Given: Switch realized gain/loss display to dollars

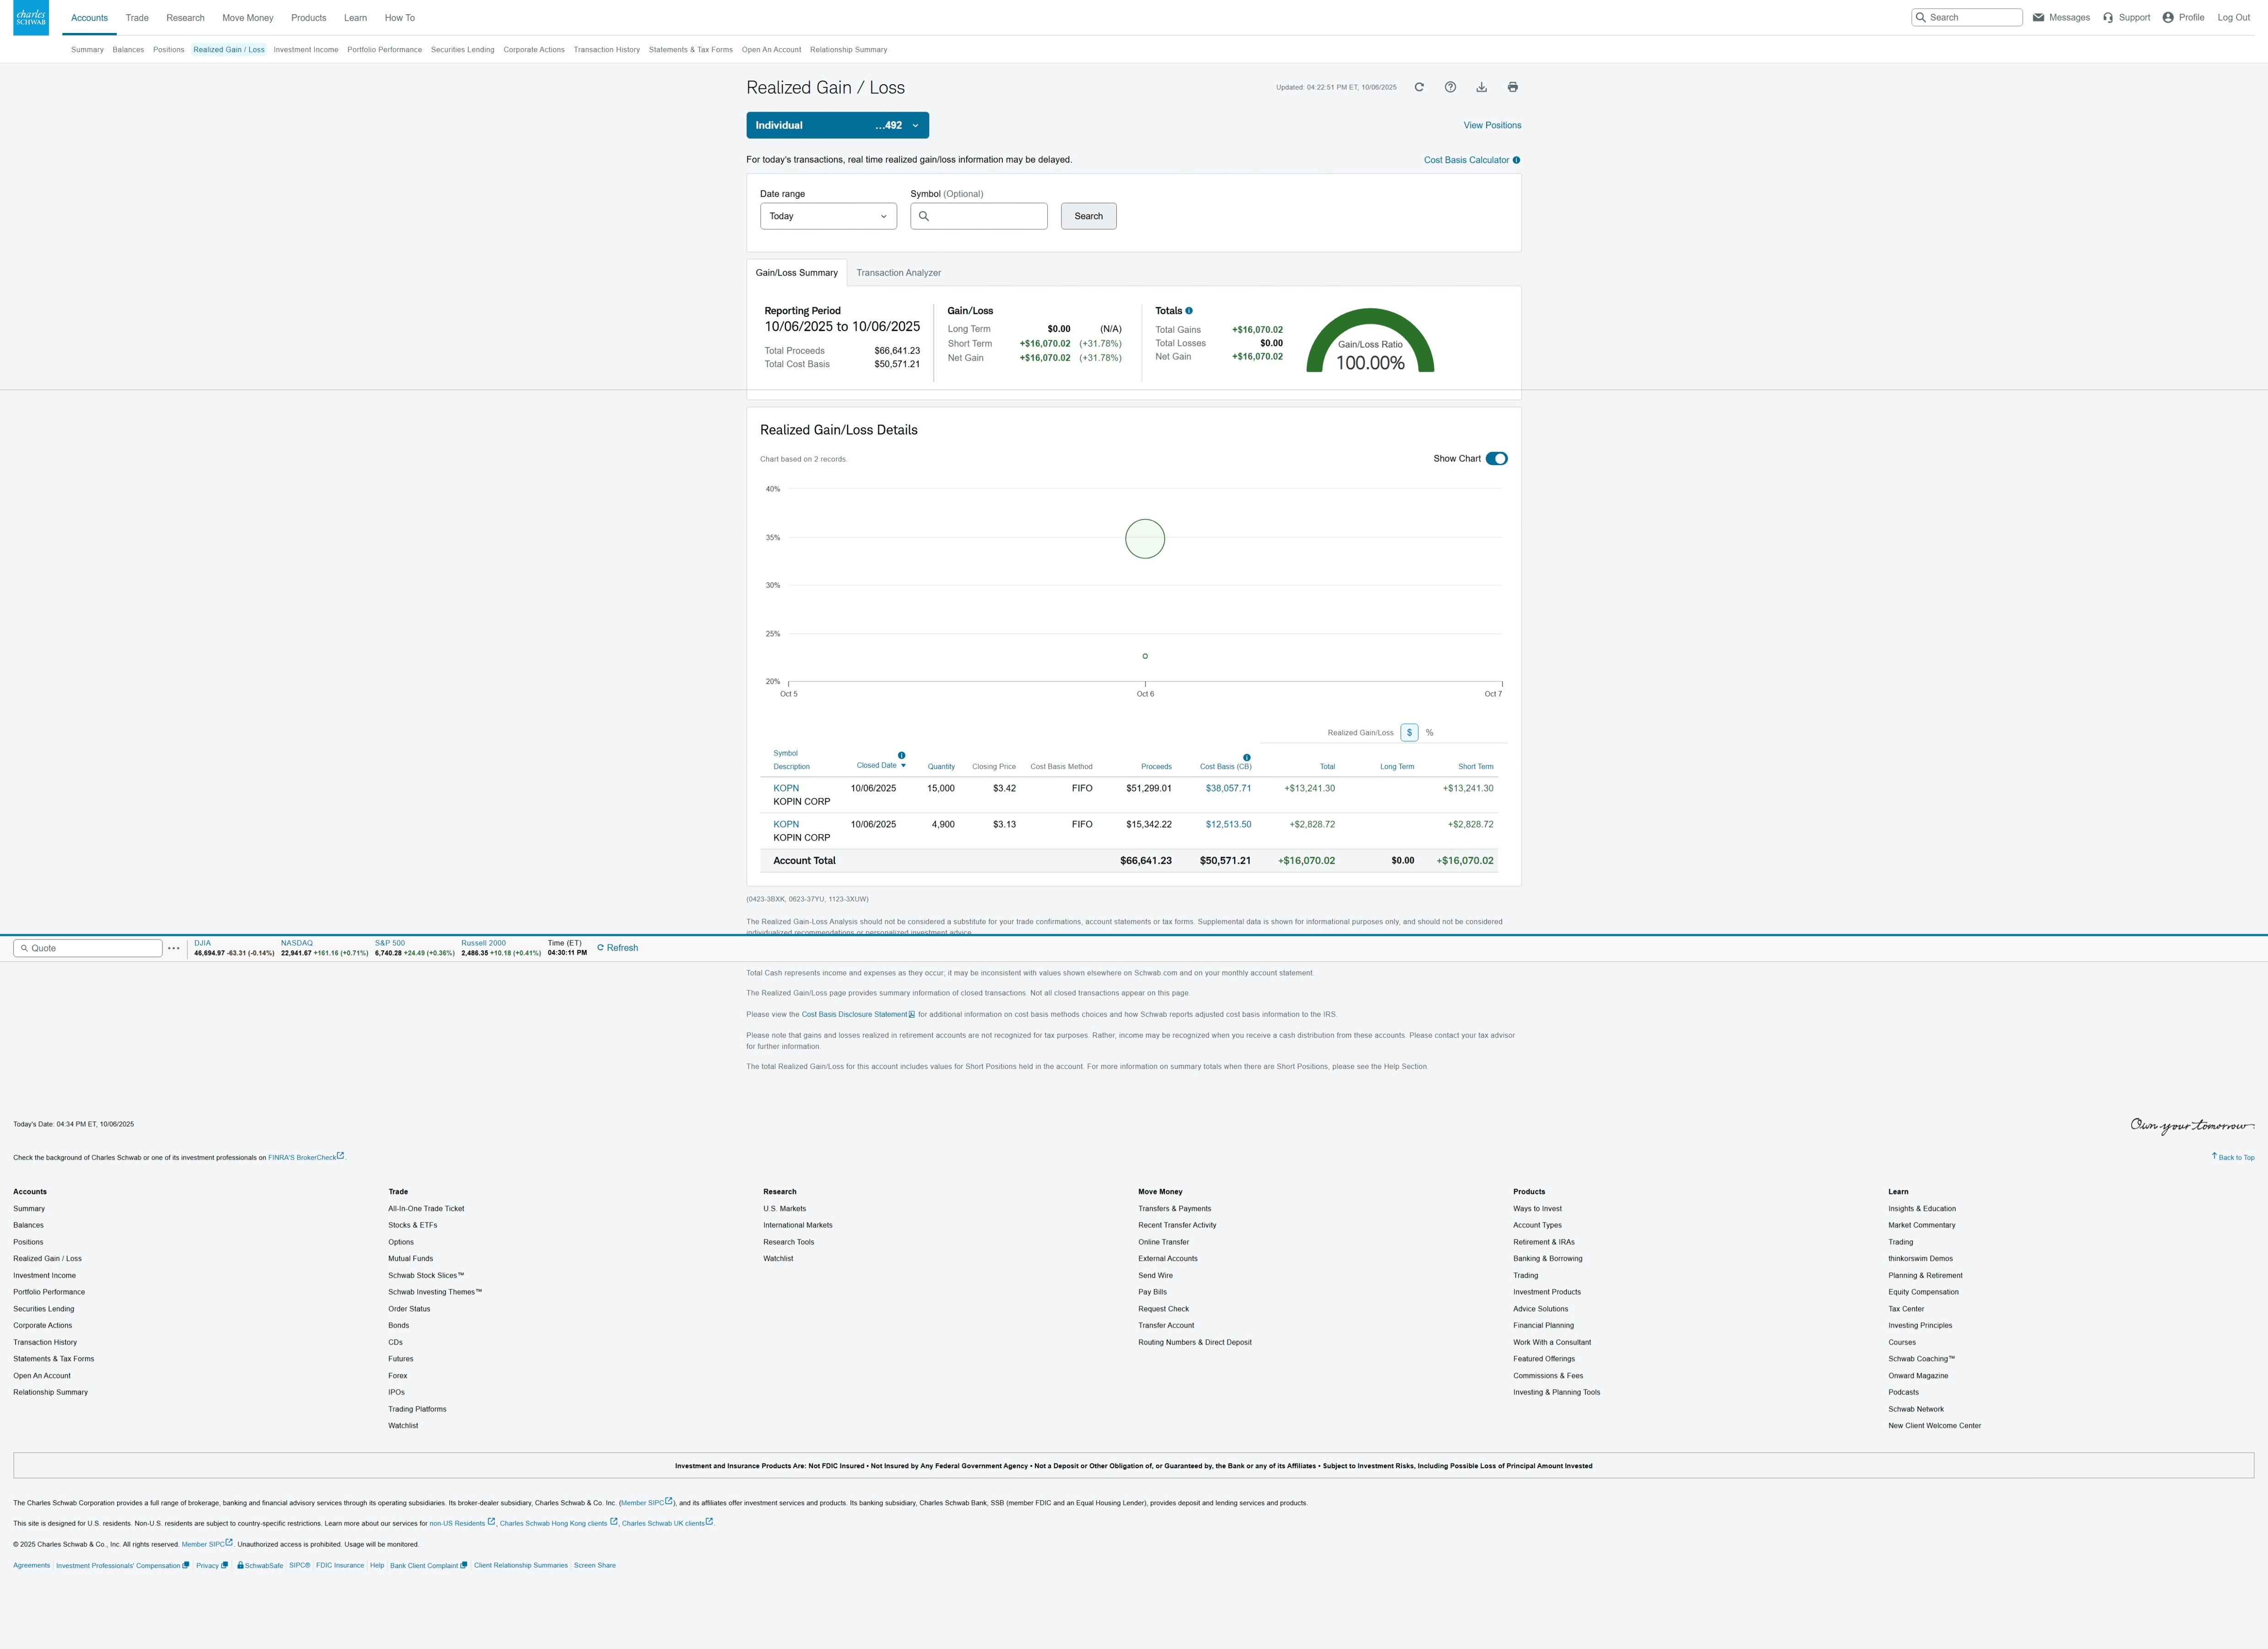Looking at the screenshot, I should coord(1409,733).
